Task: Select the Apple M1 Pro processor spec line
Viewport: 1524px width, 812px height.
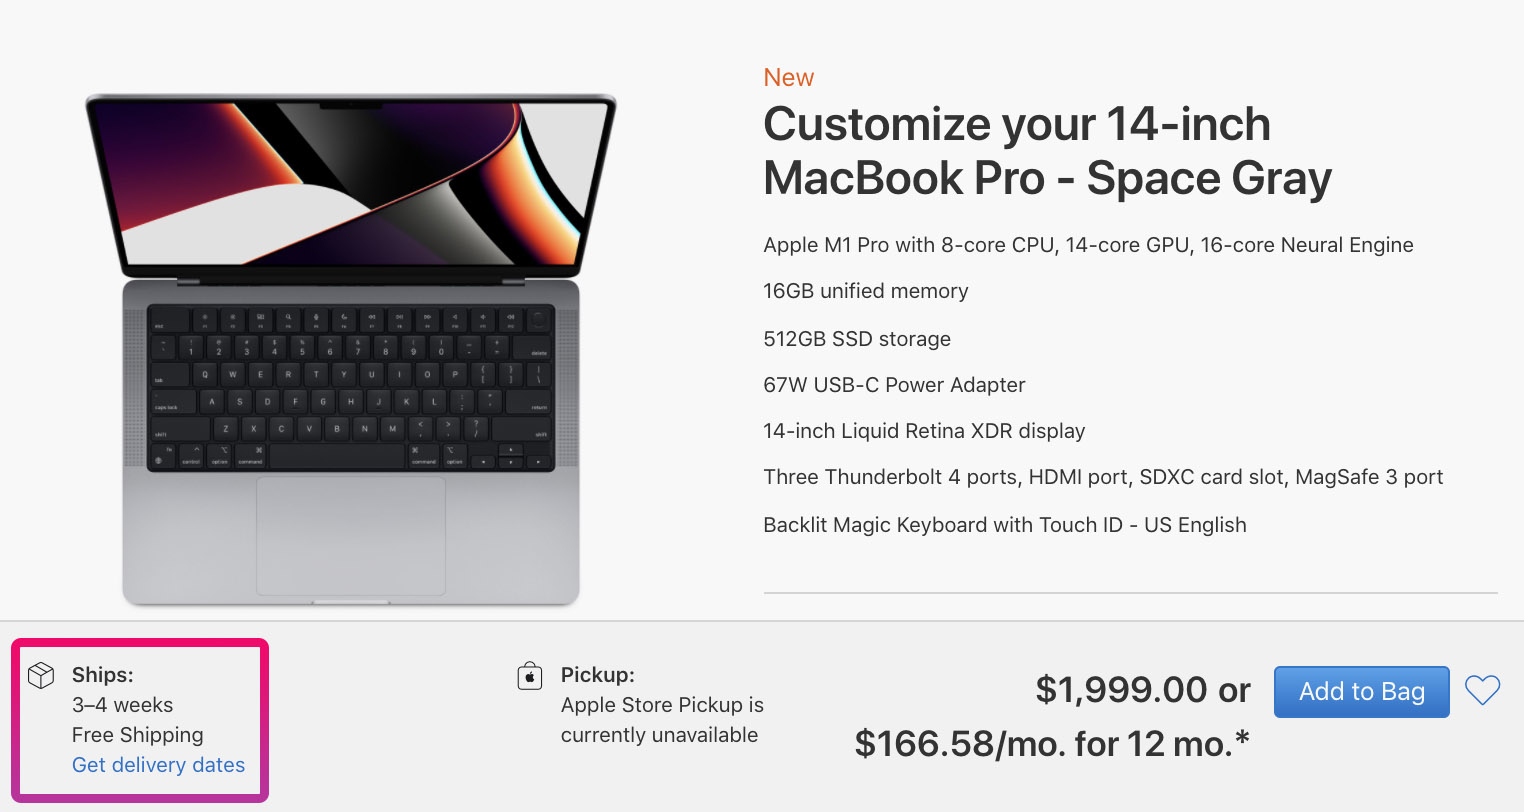Action: click(1088, 245)
